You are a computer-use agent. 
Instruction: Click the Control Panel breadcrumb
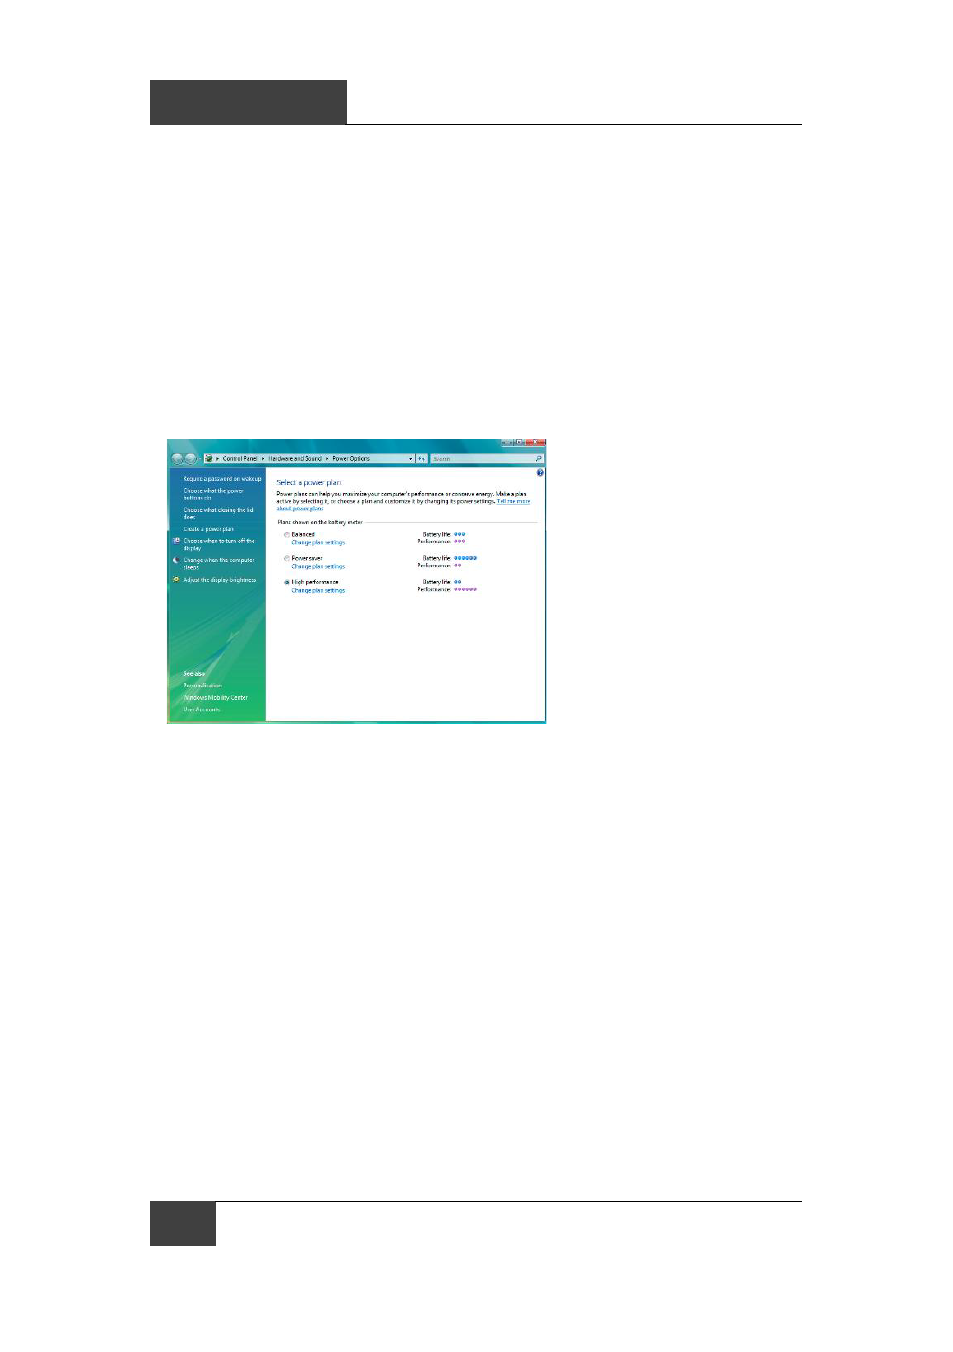point(240,459)
